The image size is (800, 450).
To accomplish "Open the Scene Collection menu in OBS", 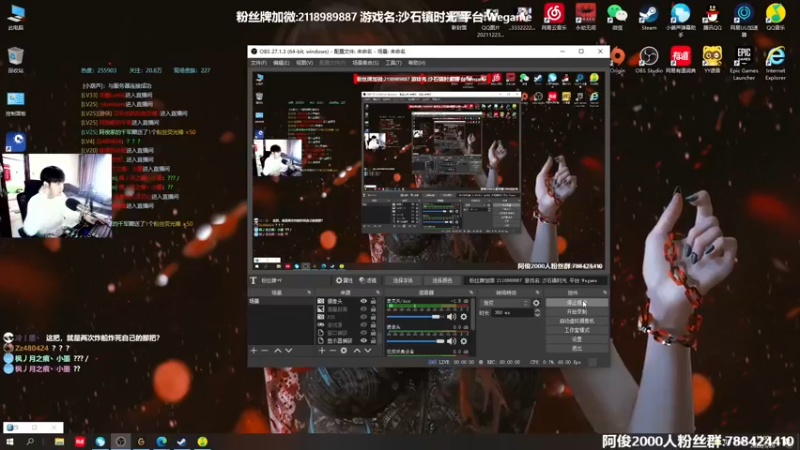I will pos(365,63).
